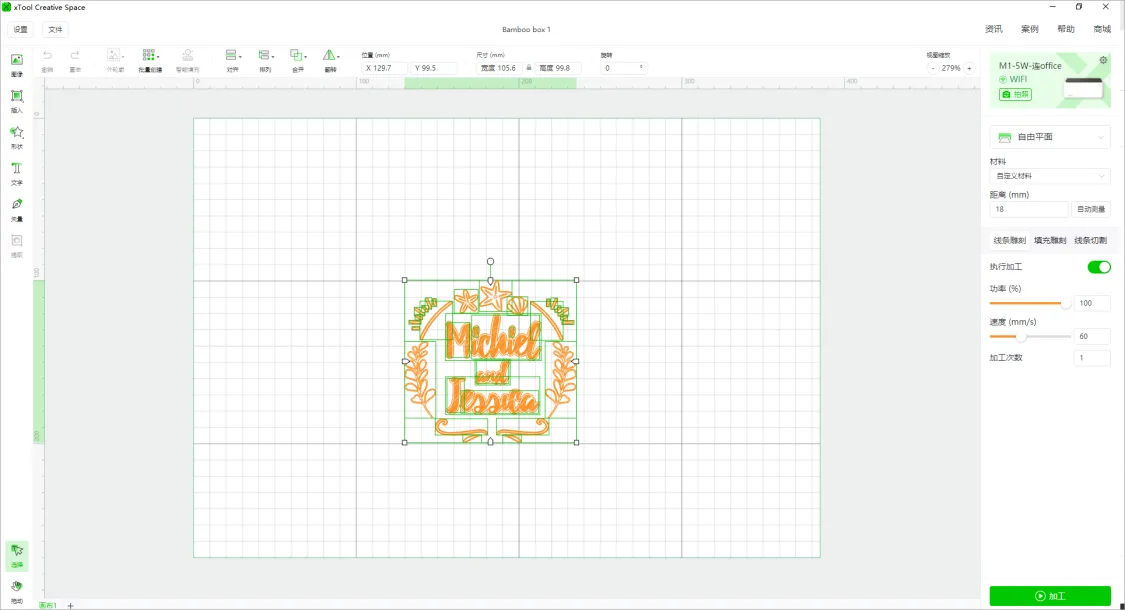Click the 拍照 camera capture button
Viewport: 1125px width, 610px height.
[1015, 94]
